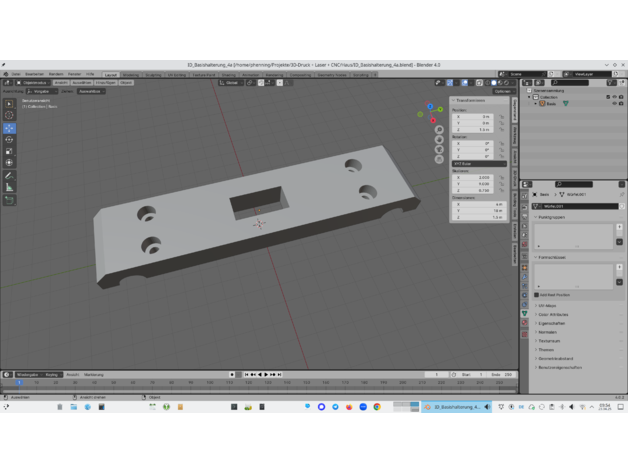
Task: Pick the Annotate tool
Action: pos(9,175)
